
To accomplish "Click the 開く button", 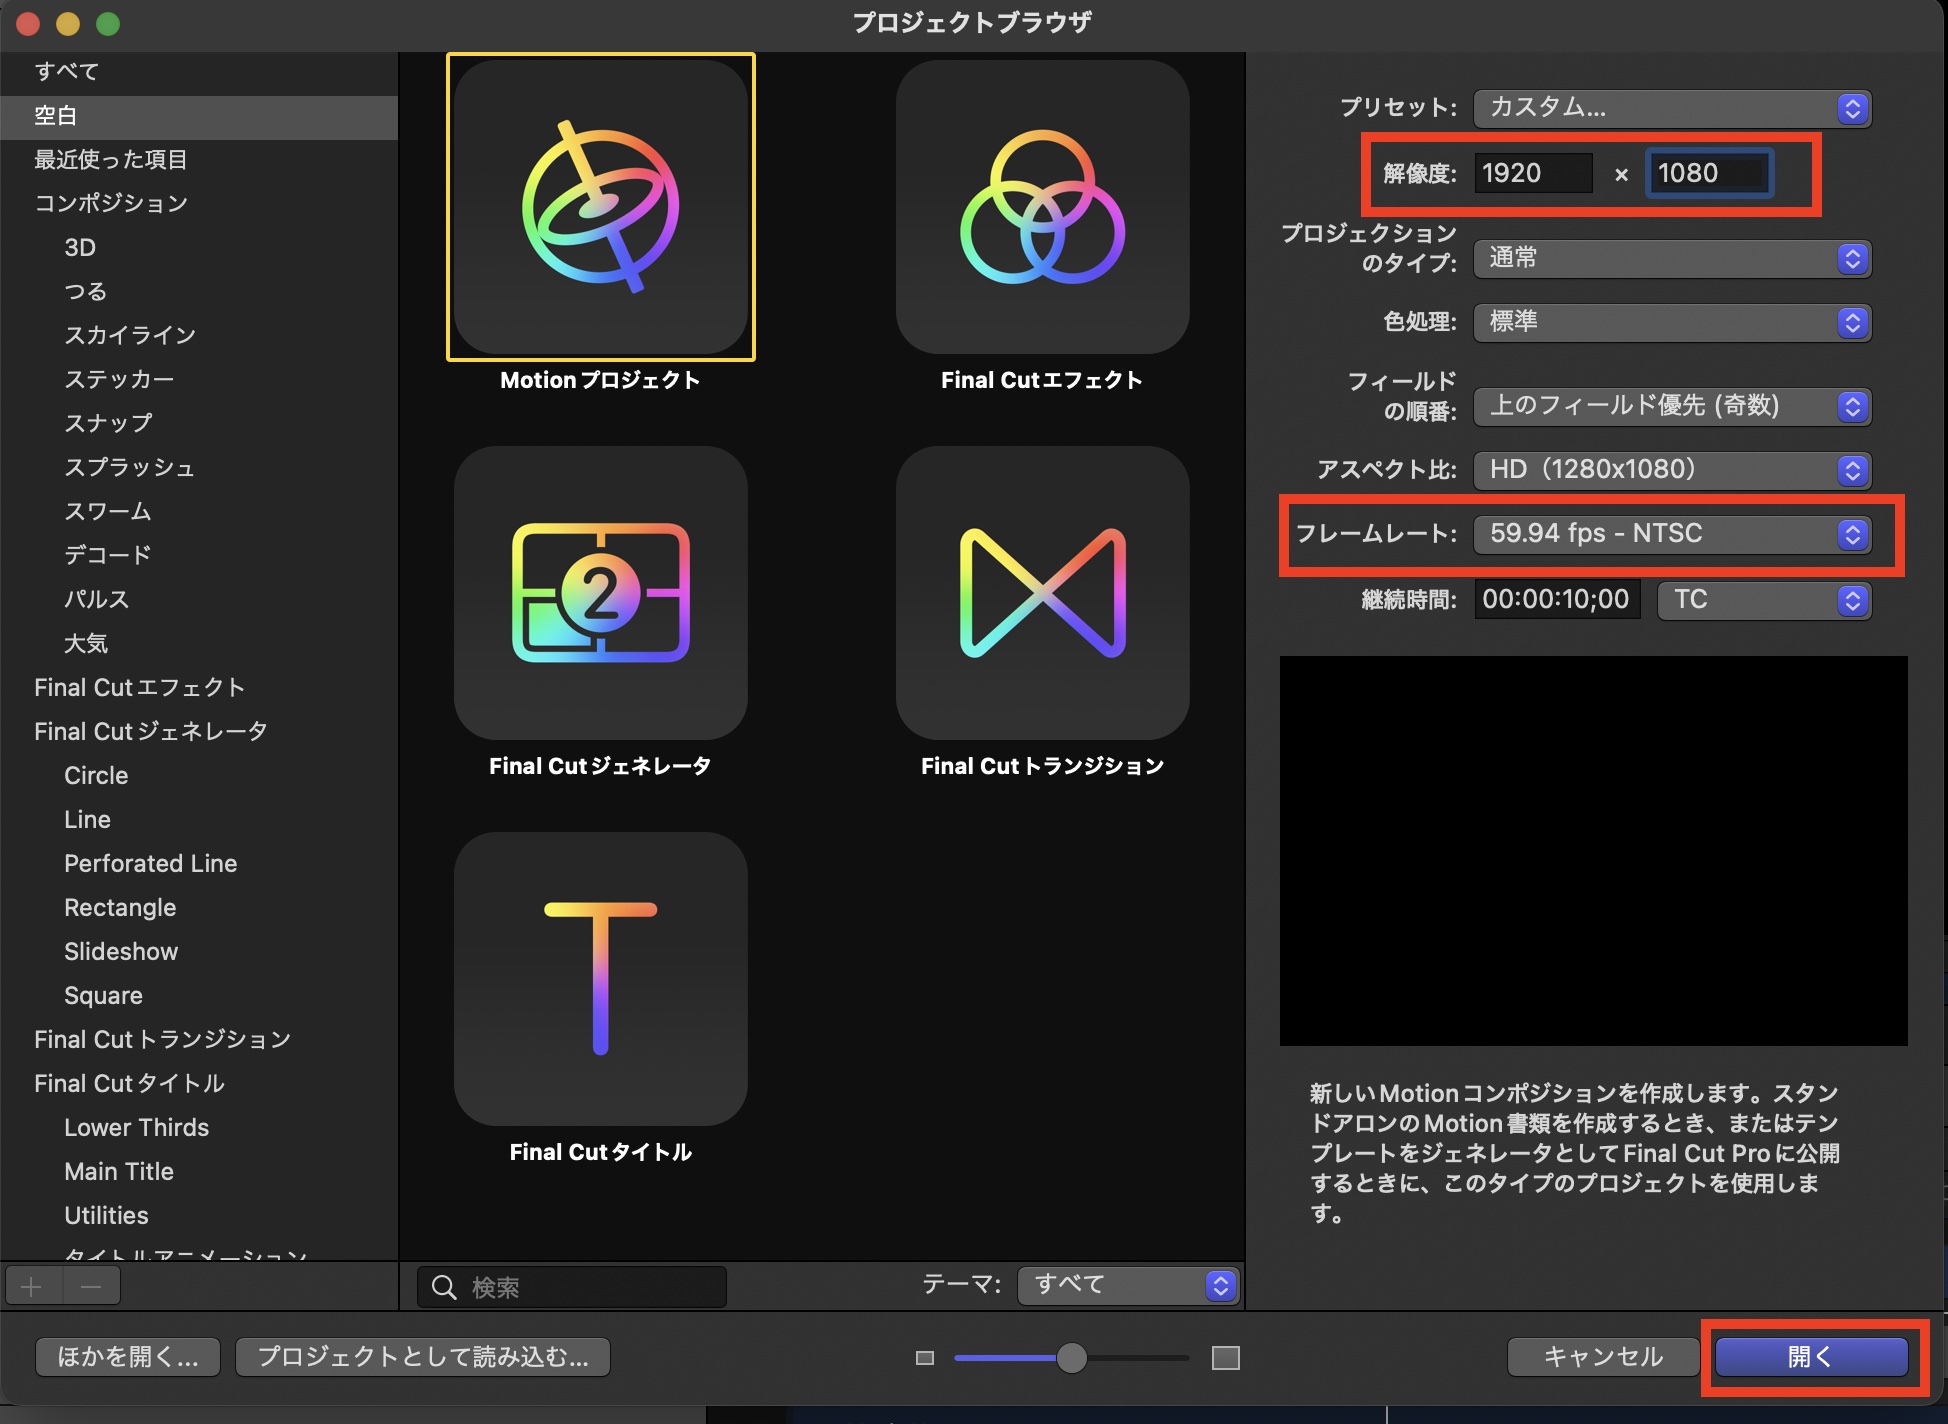I will pos(1811,1357).
